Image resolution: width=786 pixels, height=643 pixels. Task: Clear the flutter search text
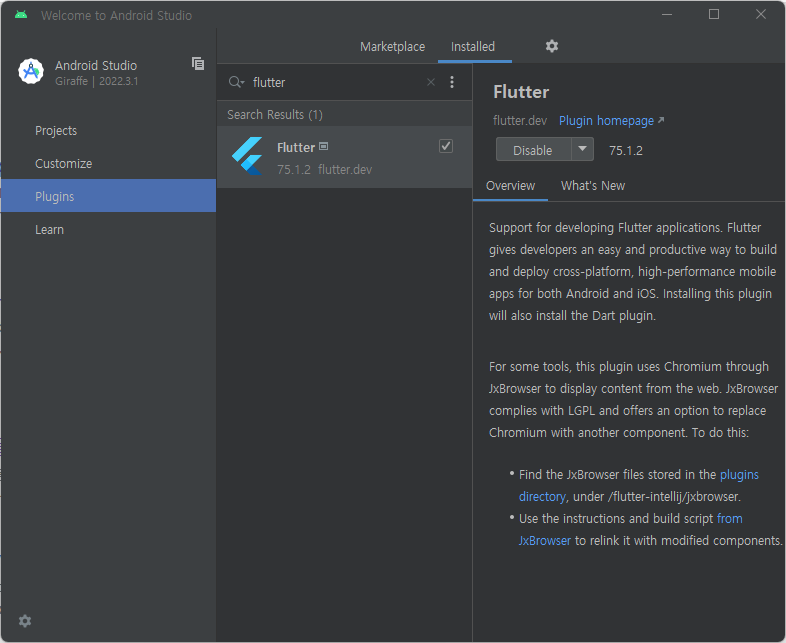431,82
